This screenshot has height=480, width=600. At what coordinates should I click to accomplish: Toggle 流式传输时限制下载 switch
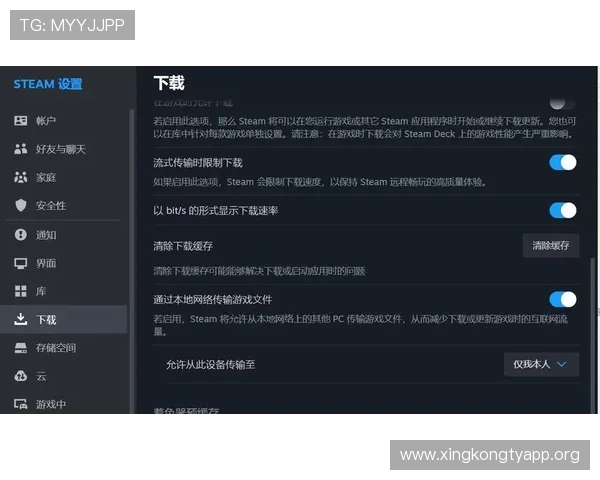pos(563,163)
